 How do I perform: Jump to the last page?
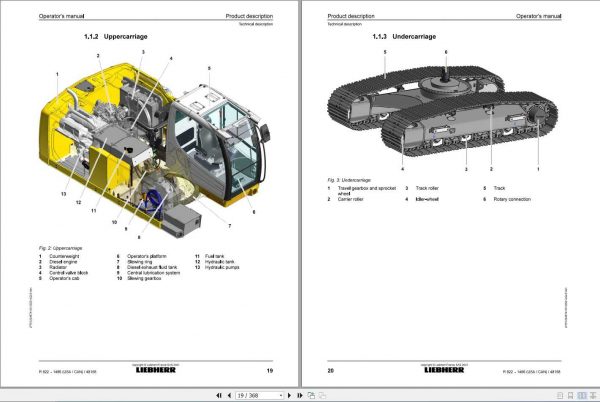(x=300, y=395)
